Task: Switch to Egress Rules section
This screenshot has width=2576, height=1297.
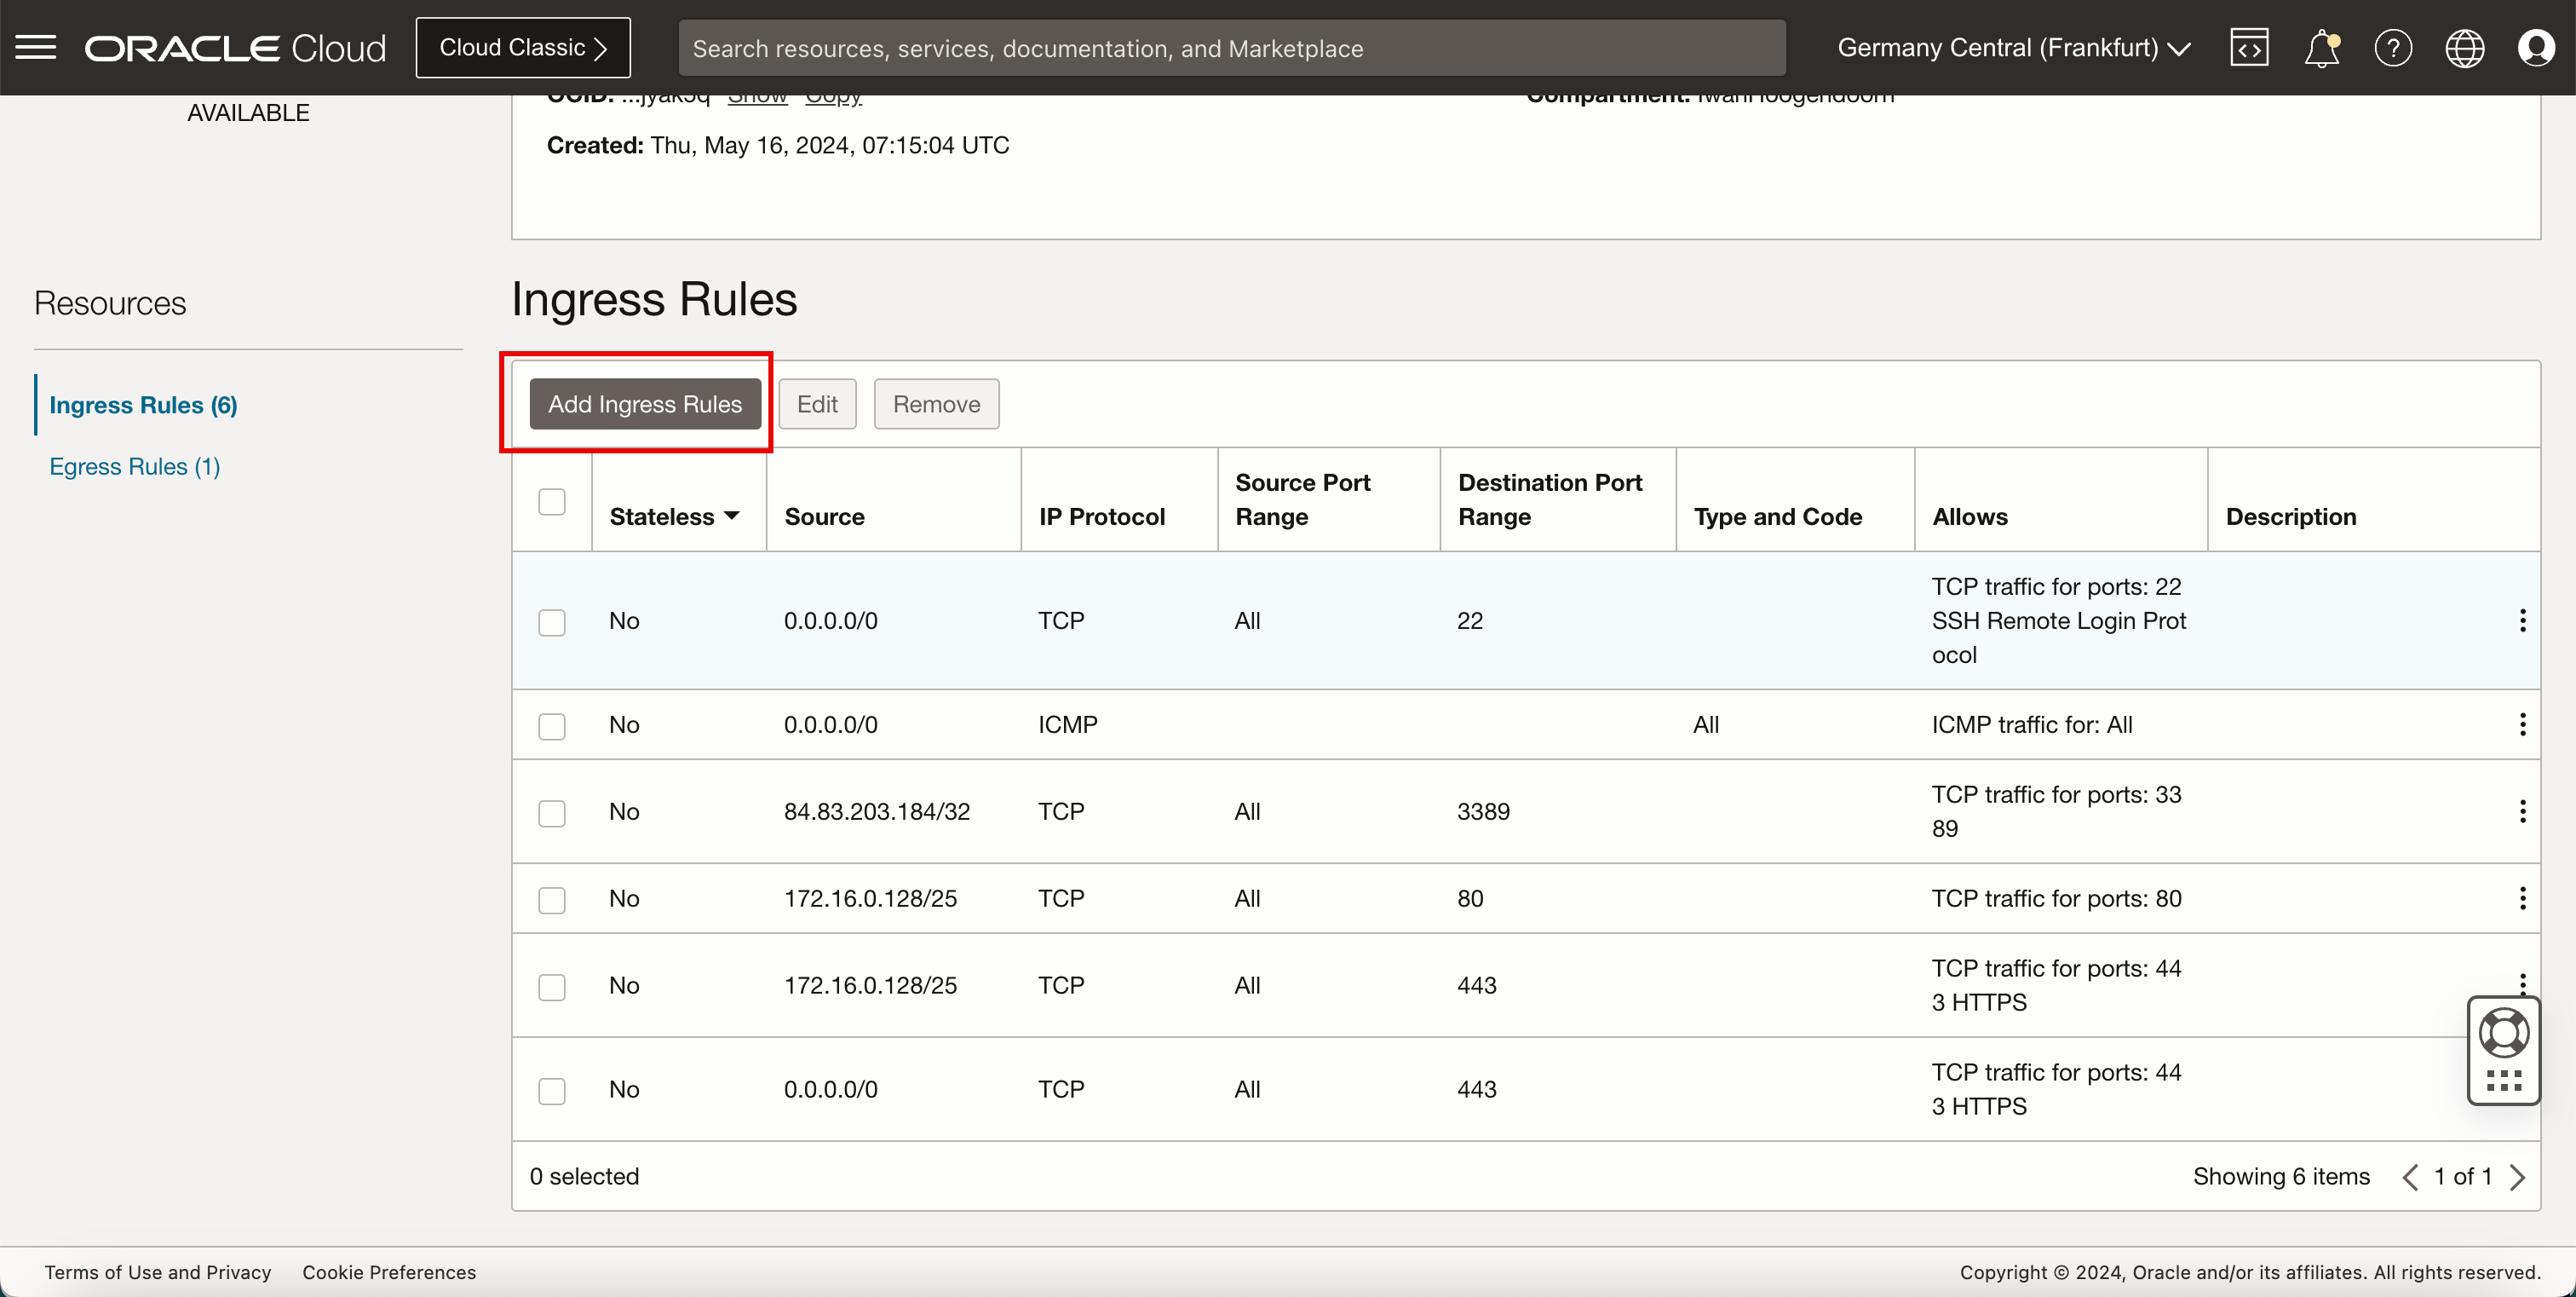Action: pyautogui.click(x=137, y=466)
